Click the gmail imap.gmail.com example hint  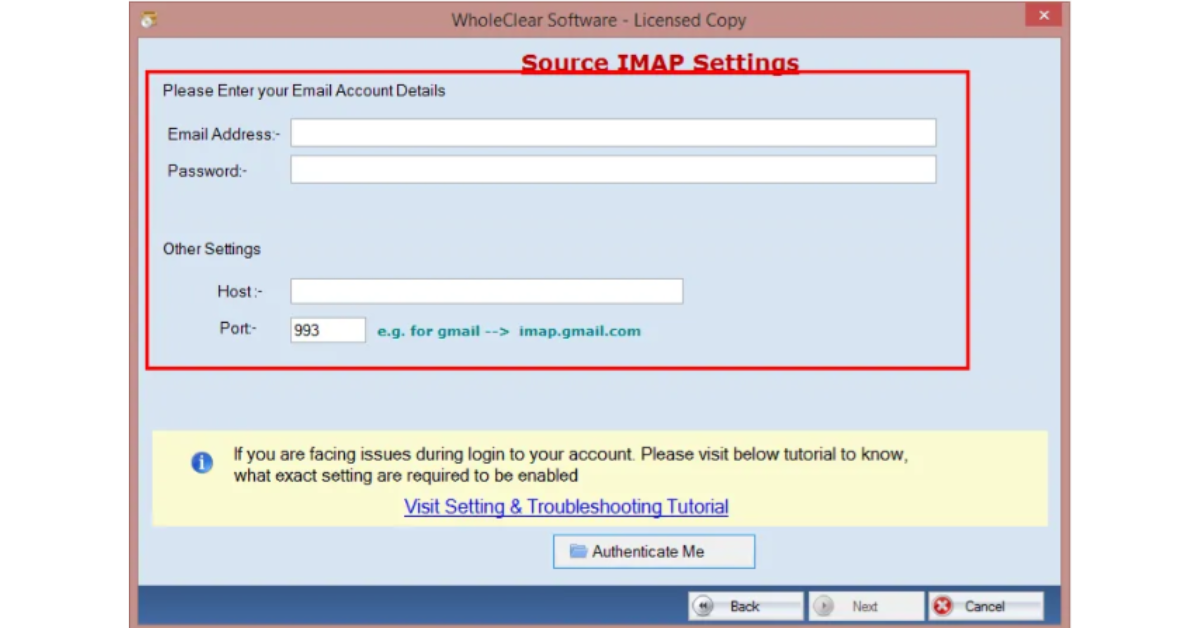coord(509,331)
